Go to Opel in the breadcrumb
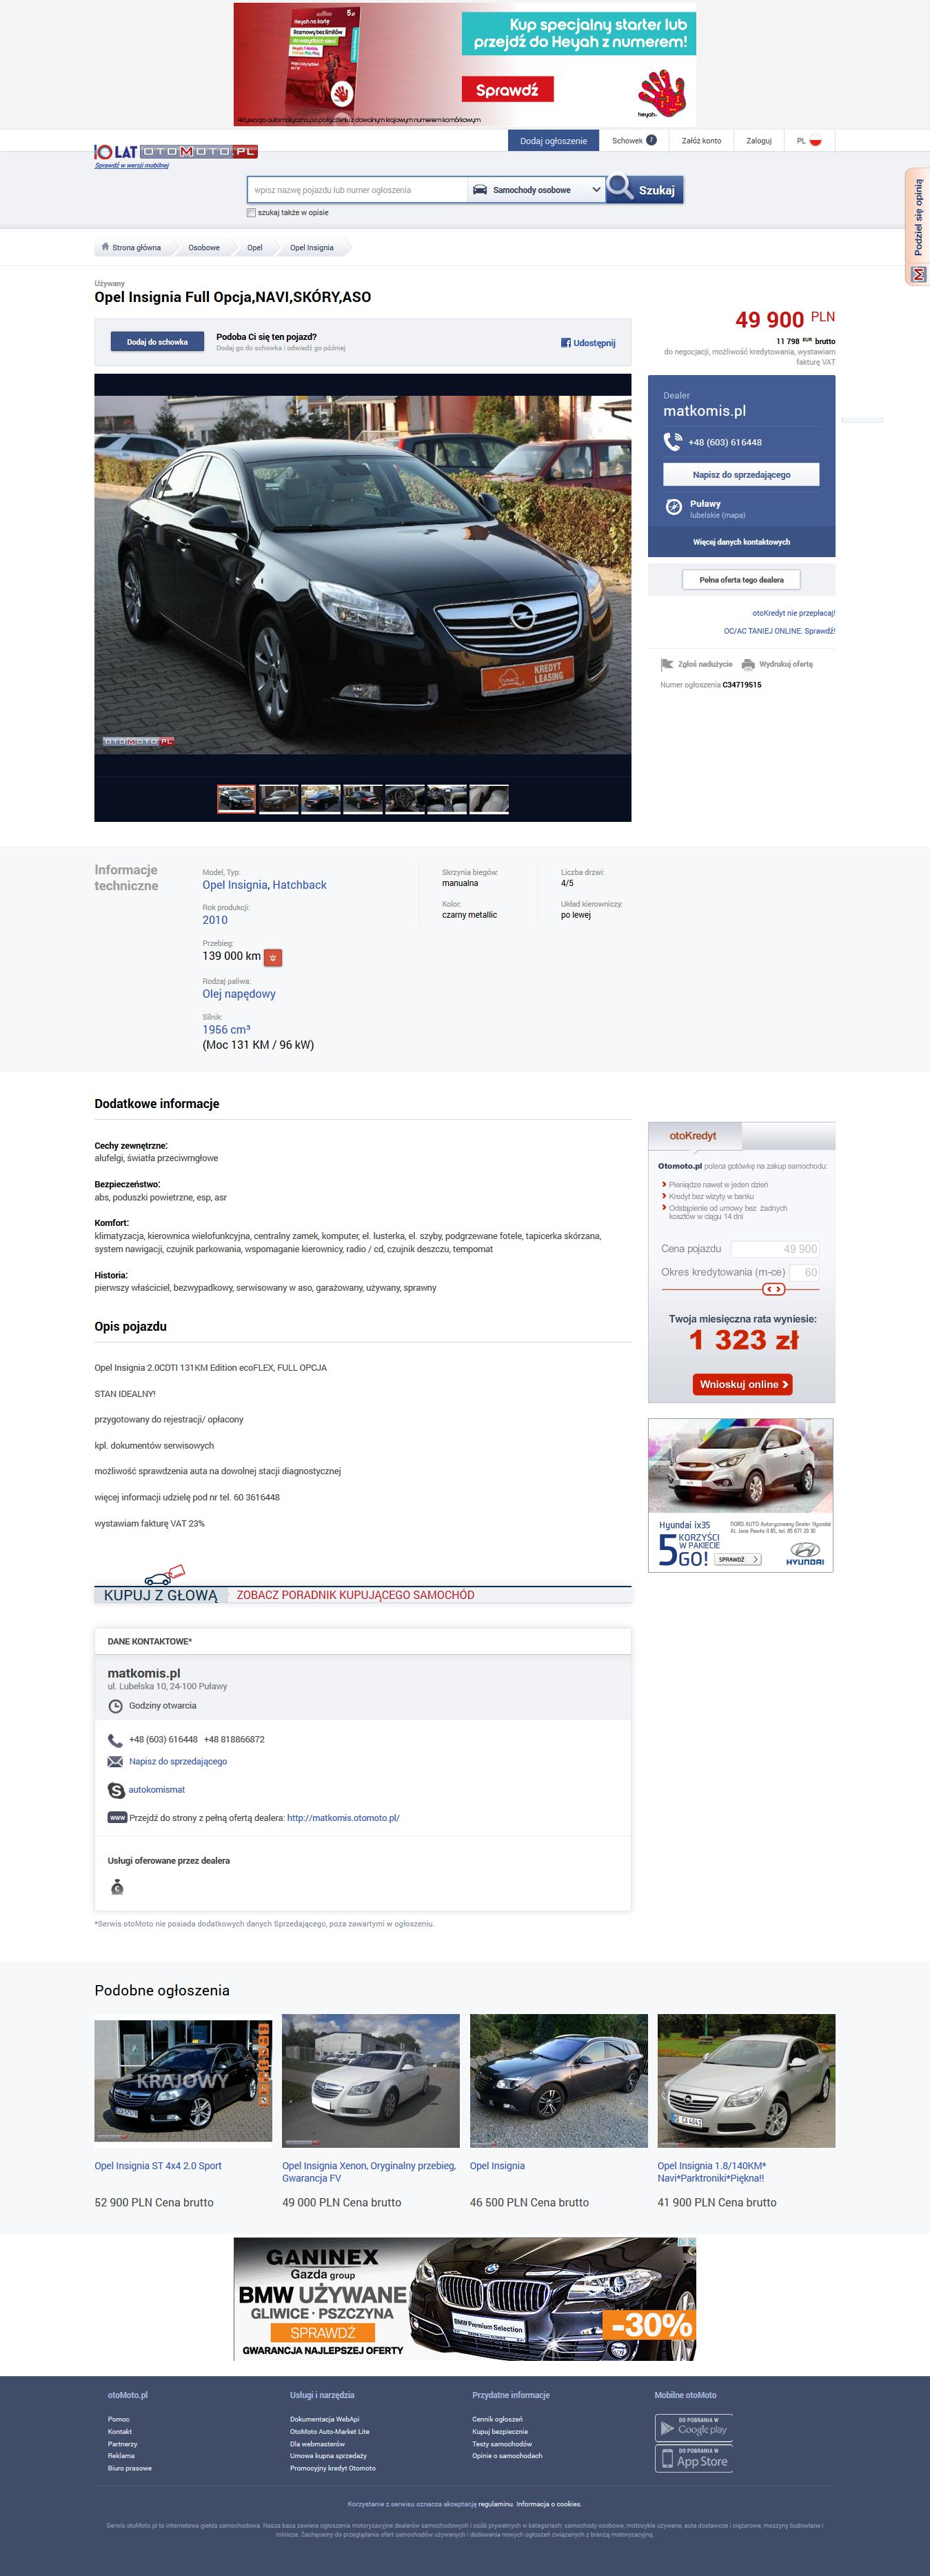 coord(255,248)
